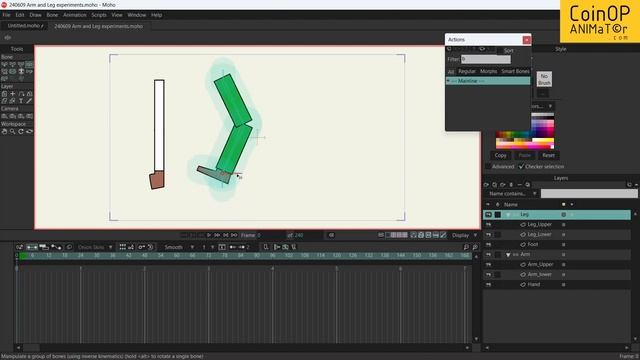Expand the Mainline entry in the Actions window
640x360 pixels.
448,81
